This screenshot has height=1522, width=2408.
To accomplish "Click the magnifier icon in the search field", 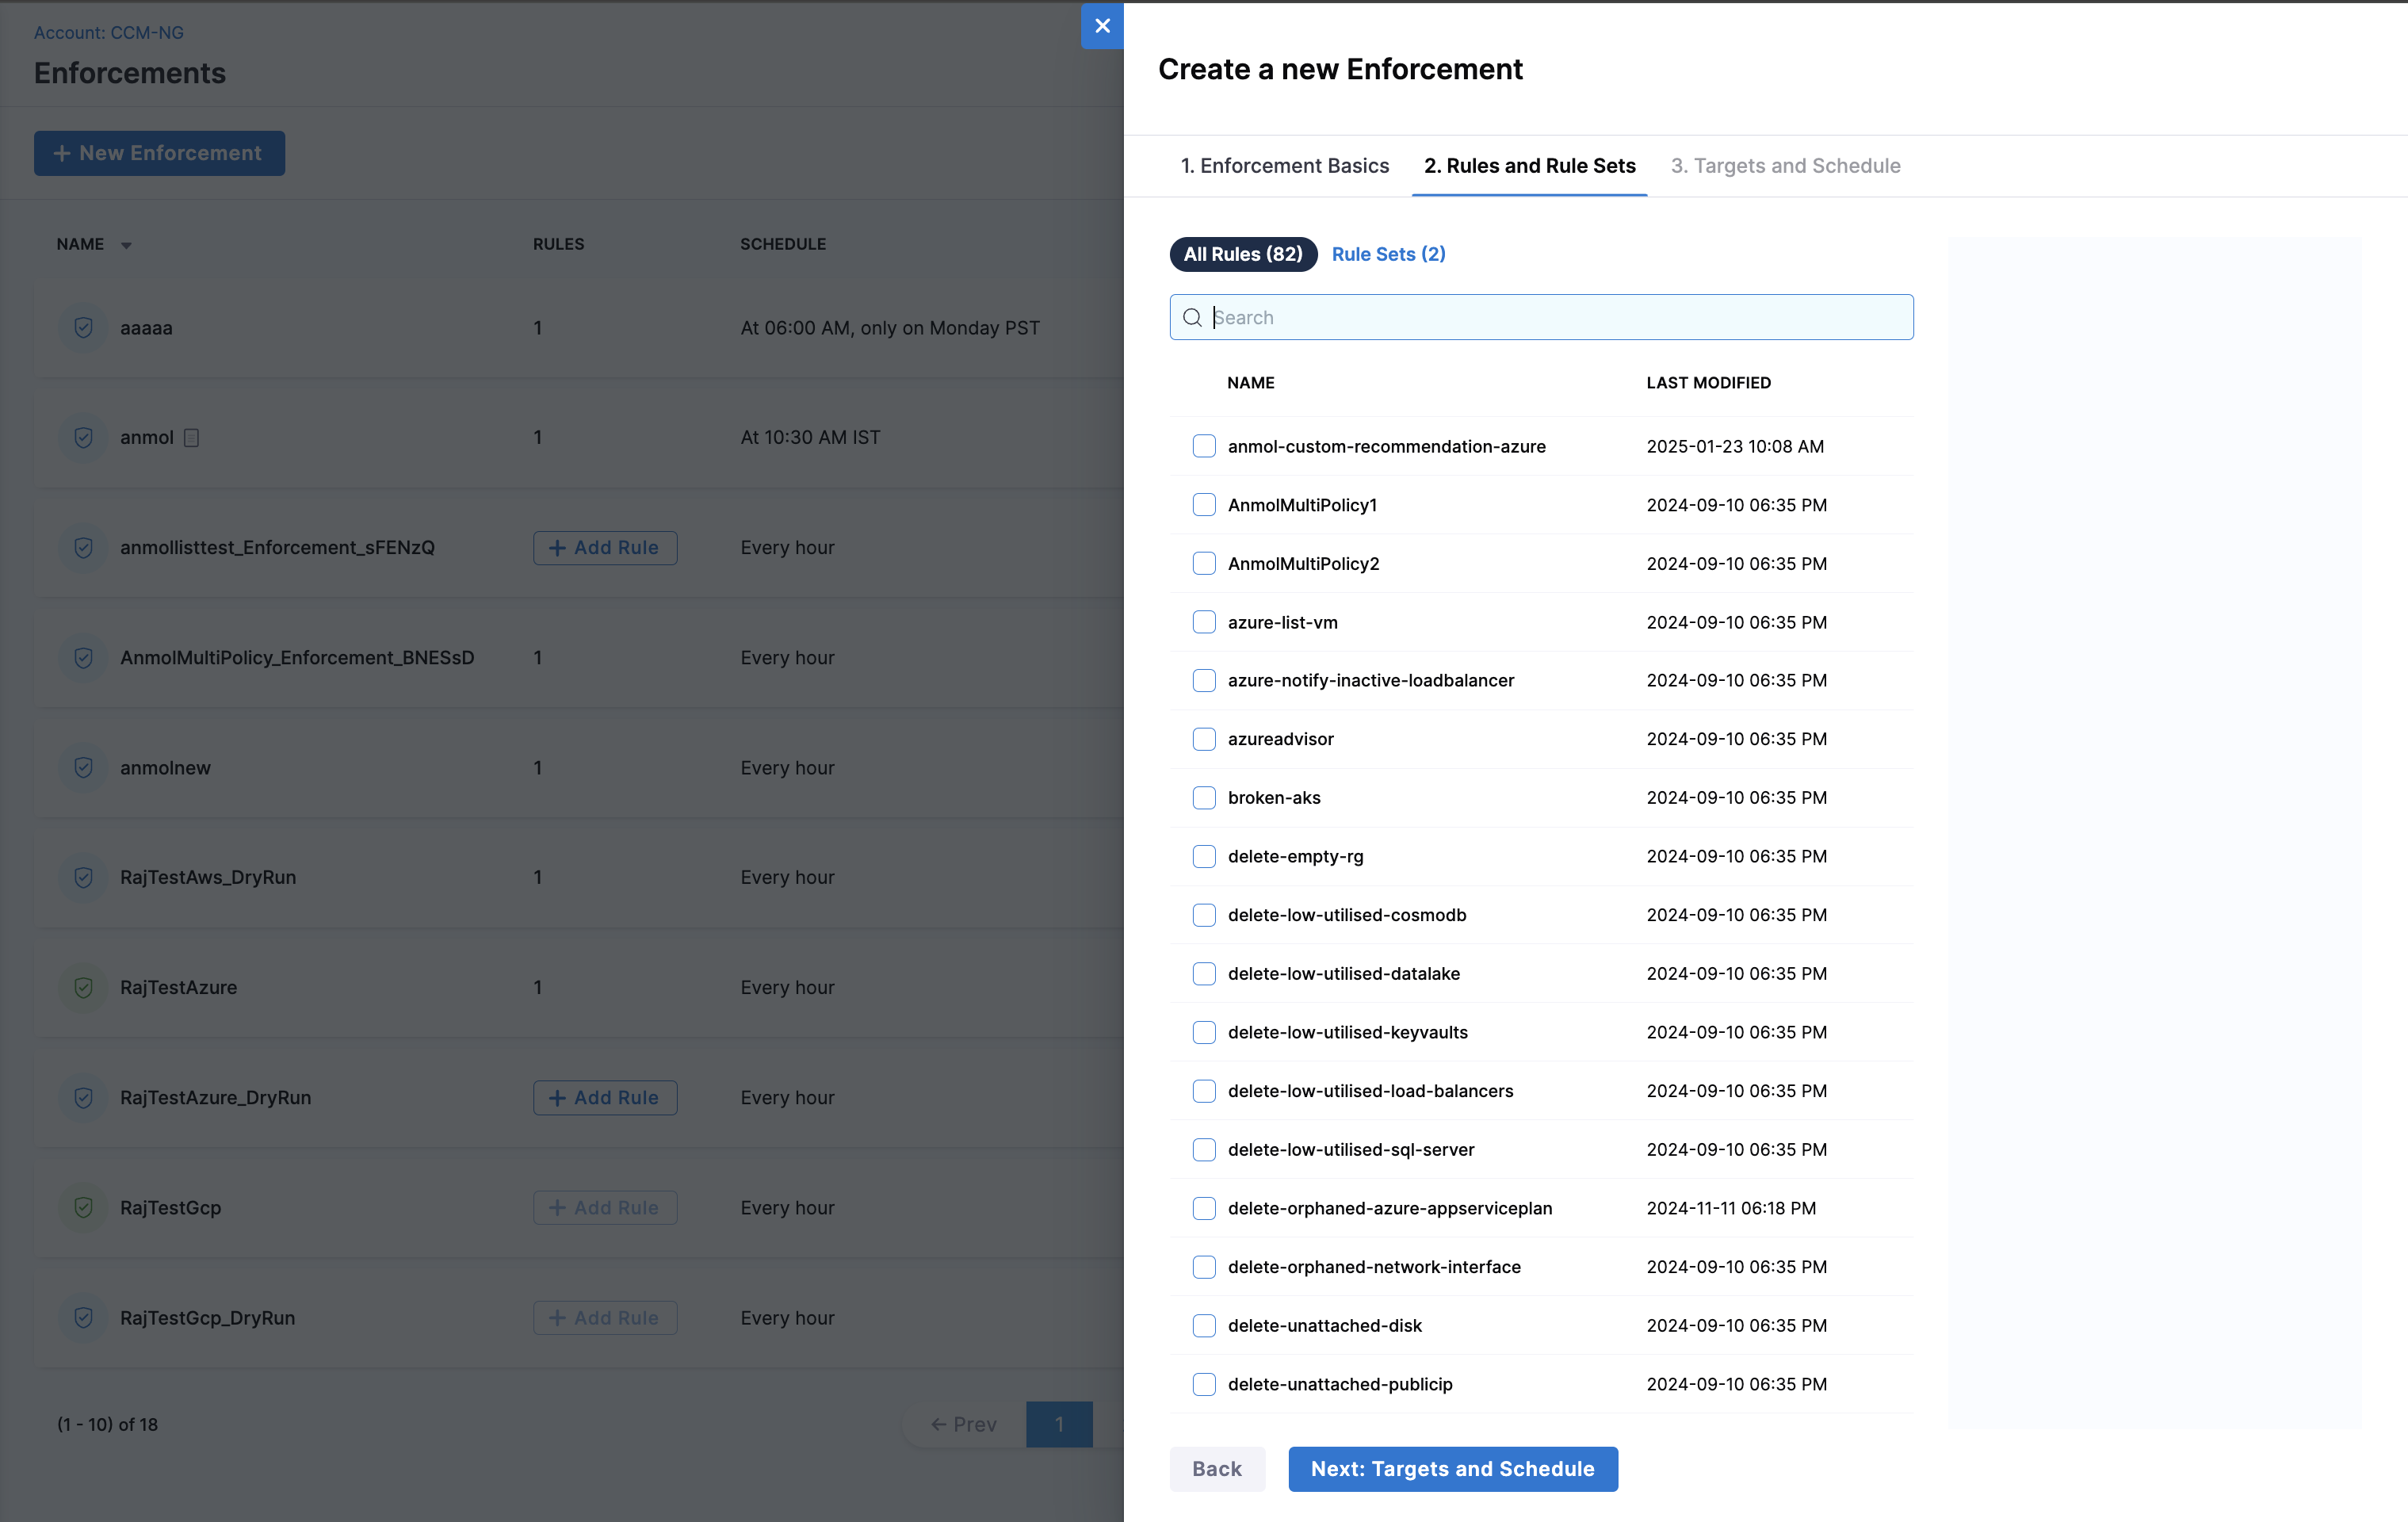I will click(1192, 318).
